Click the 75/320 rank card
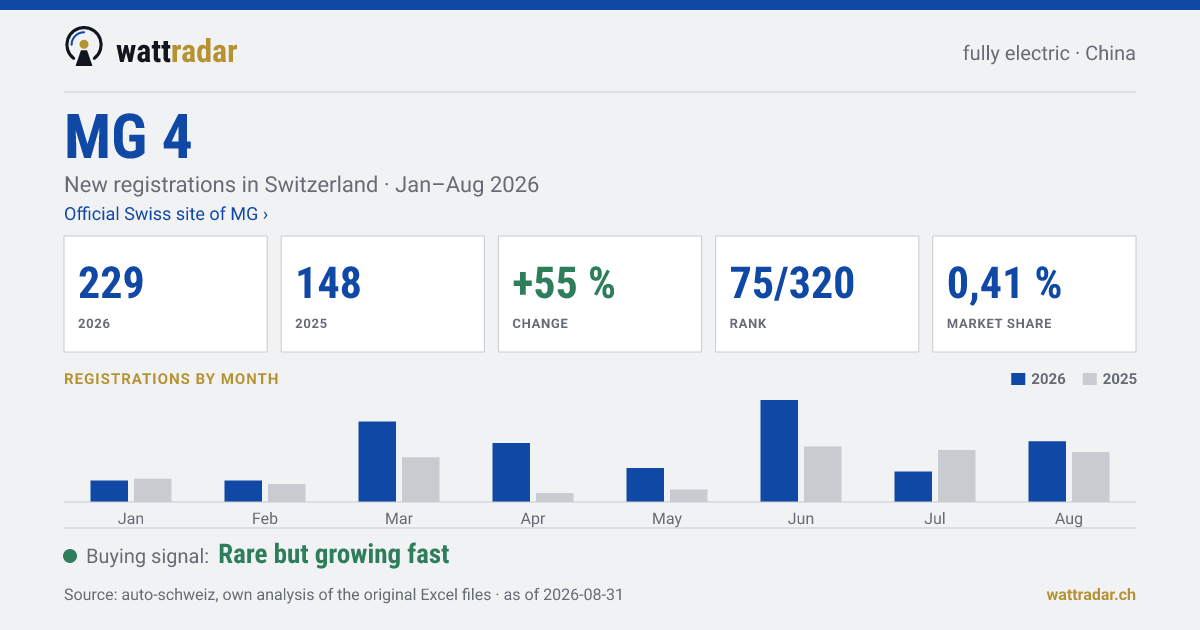The width and height of the screenshot is (1200, 630). tap(817, 294)
